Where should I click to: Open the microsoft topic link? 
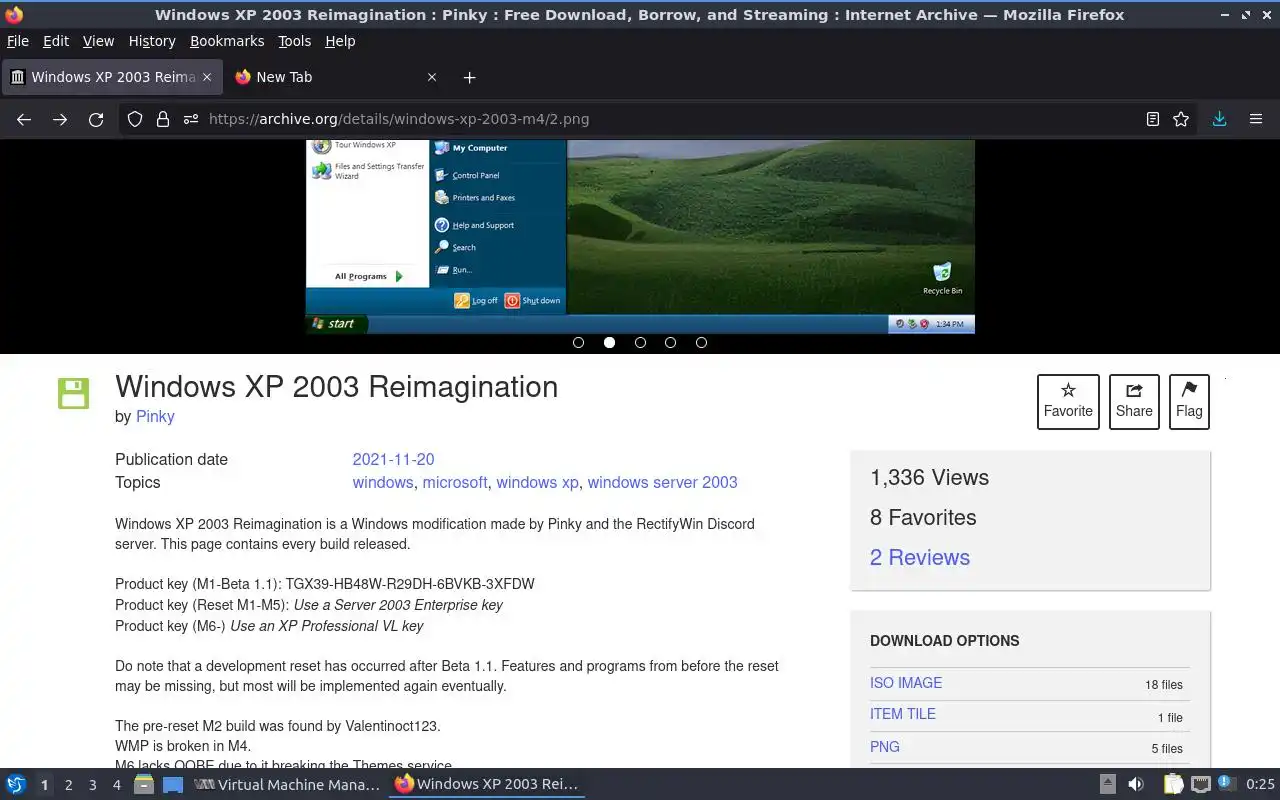(455, 482)
